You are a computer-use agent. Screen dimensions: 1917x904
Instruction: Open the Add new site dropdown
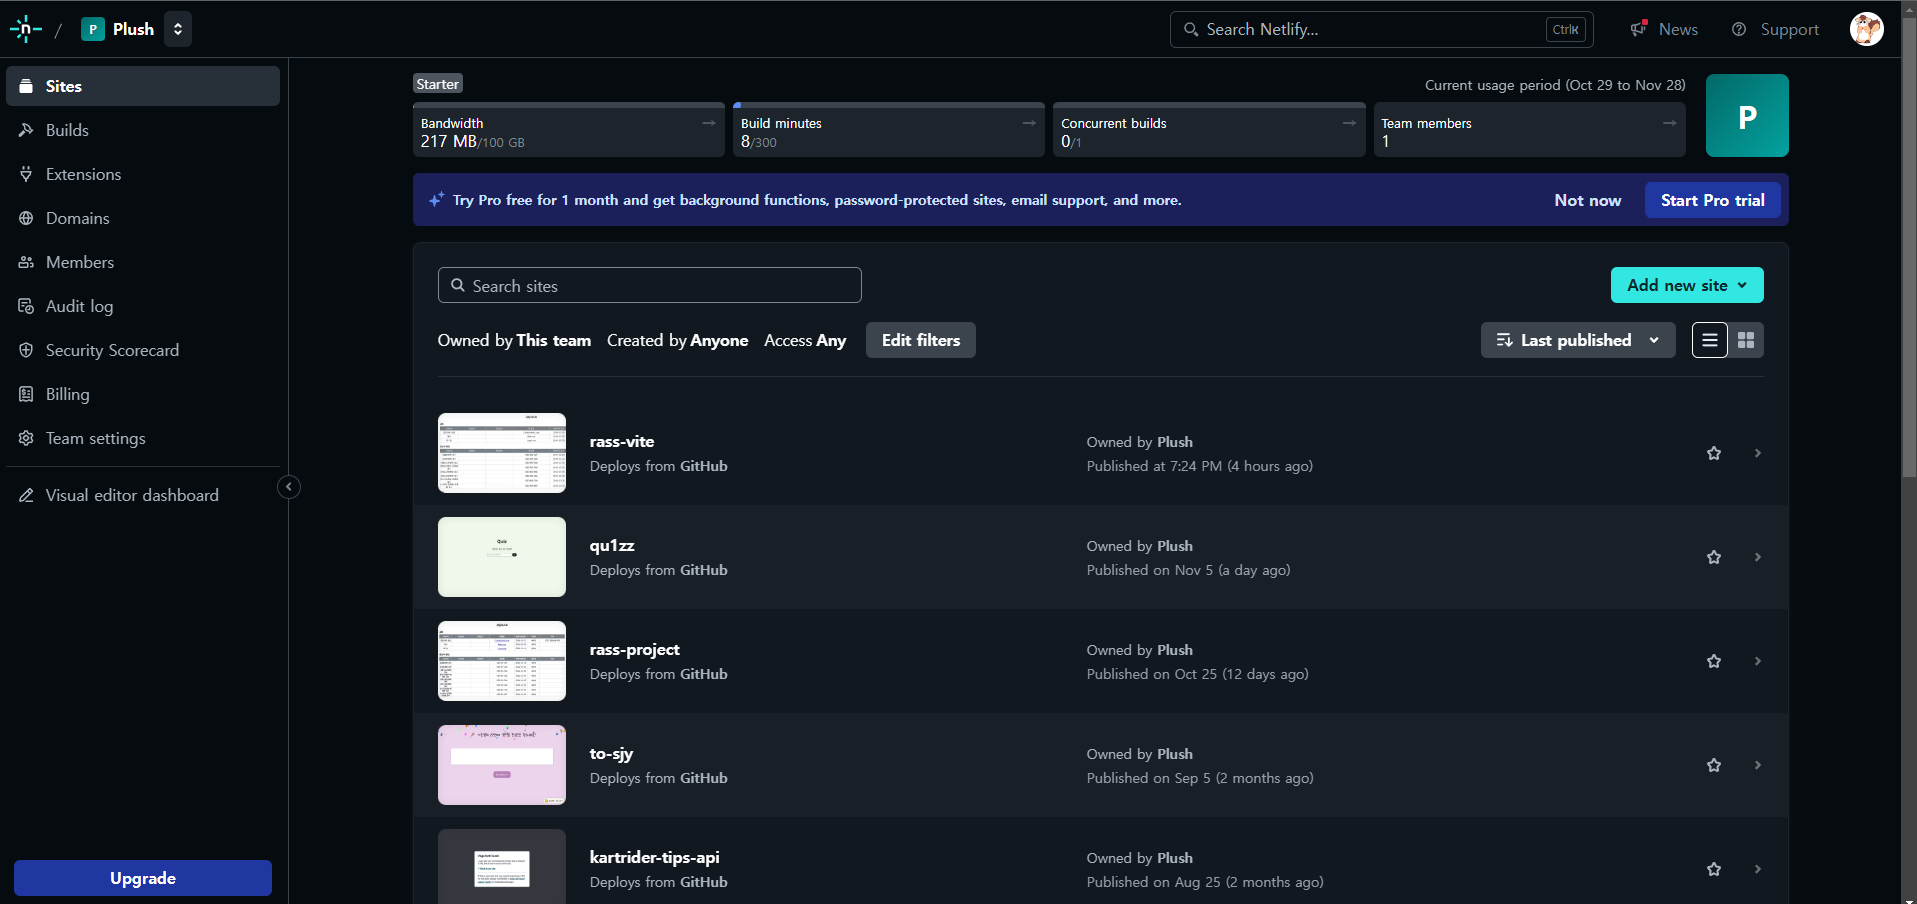click(1687, 285)
